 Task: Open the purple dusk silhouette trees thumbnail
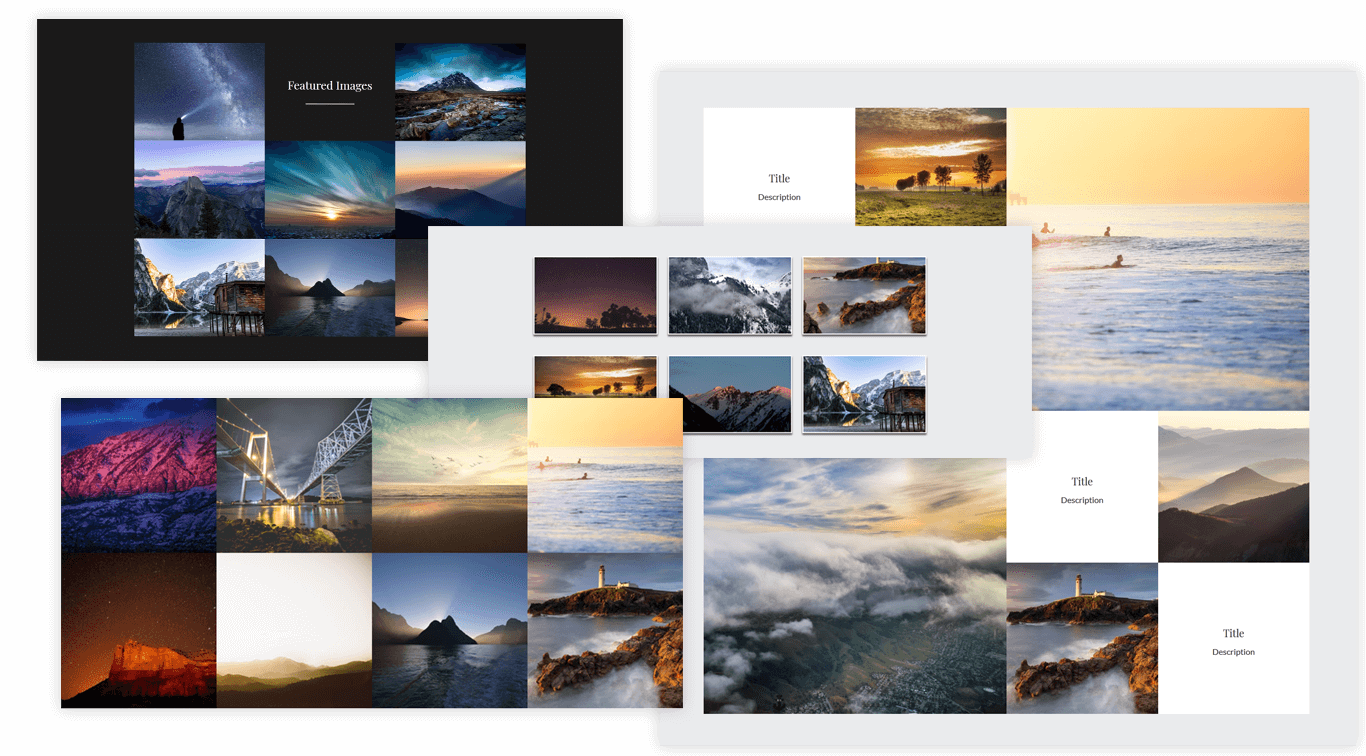(595, 295)
